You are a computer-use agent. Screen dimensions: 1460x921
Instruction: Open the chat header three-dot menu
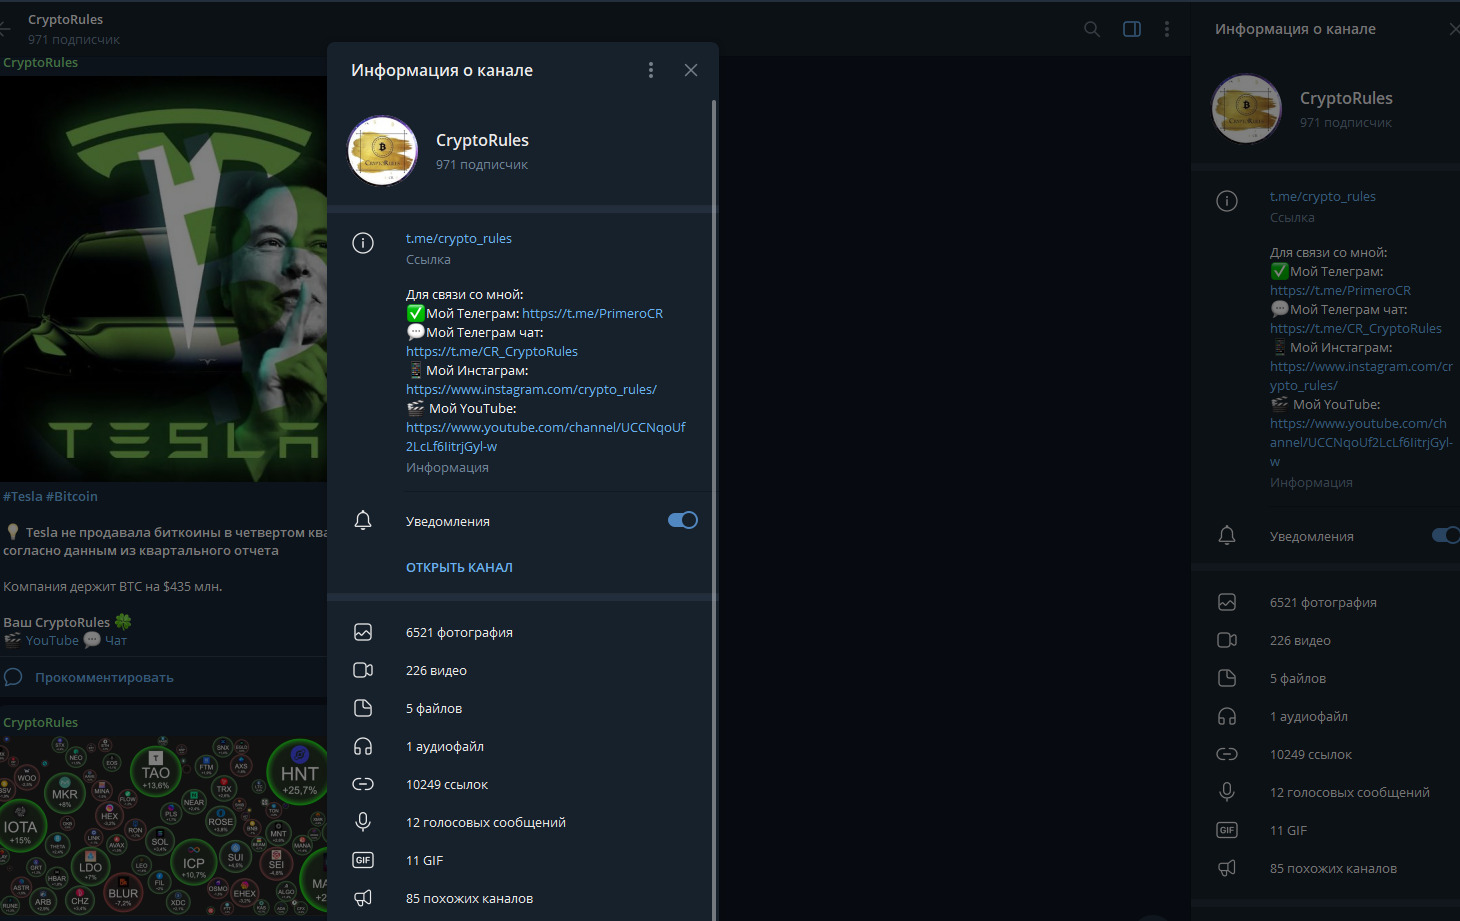coord(1167,29)
